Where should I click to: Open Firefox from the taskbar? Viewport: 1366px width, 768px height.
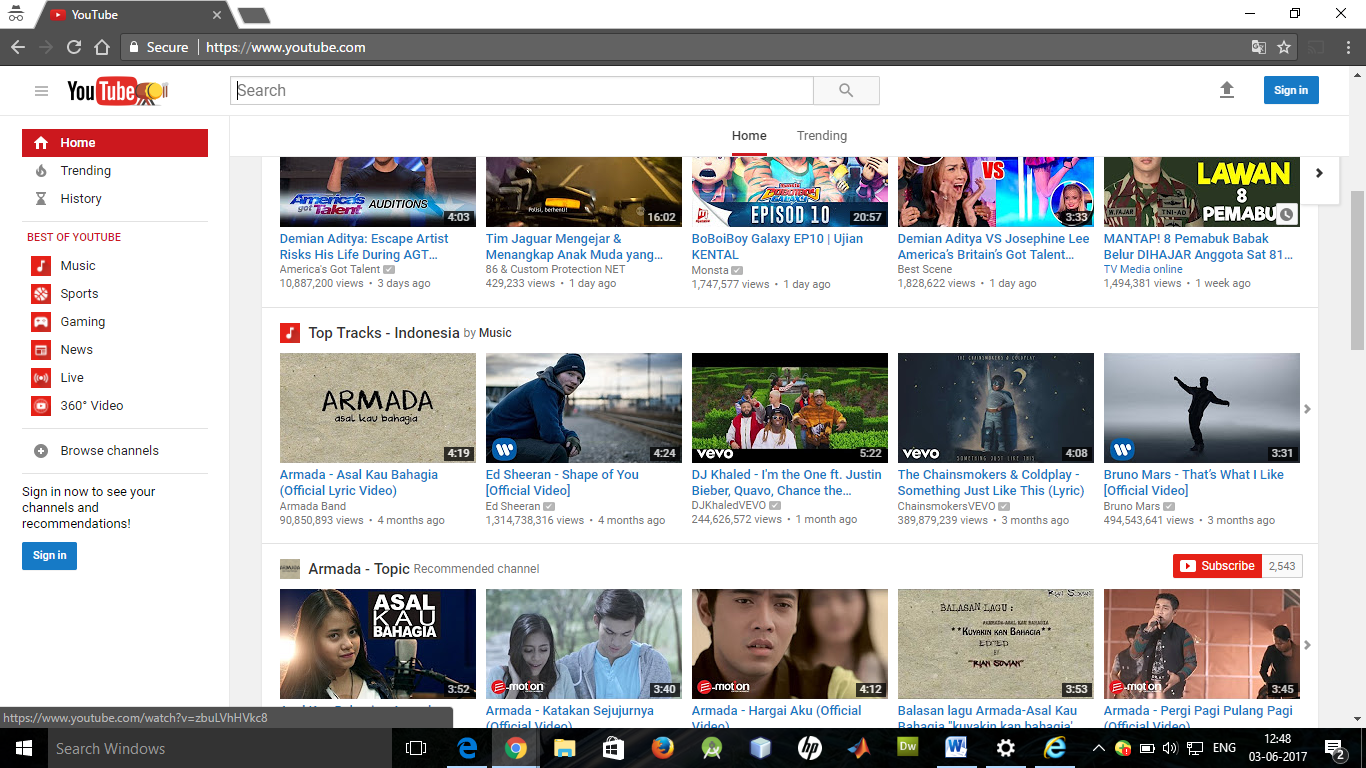tap(663, 748)
